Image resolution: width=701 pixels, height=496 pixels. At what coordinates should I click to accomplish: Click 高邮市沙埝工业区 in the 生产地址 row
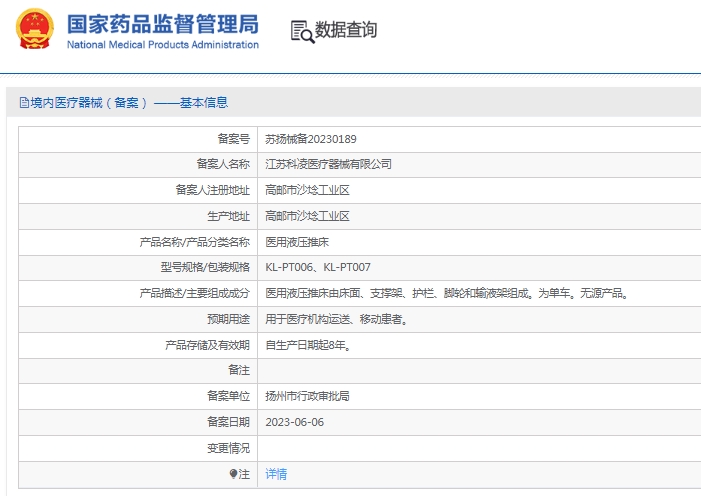click(x=307, y=216)
